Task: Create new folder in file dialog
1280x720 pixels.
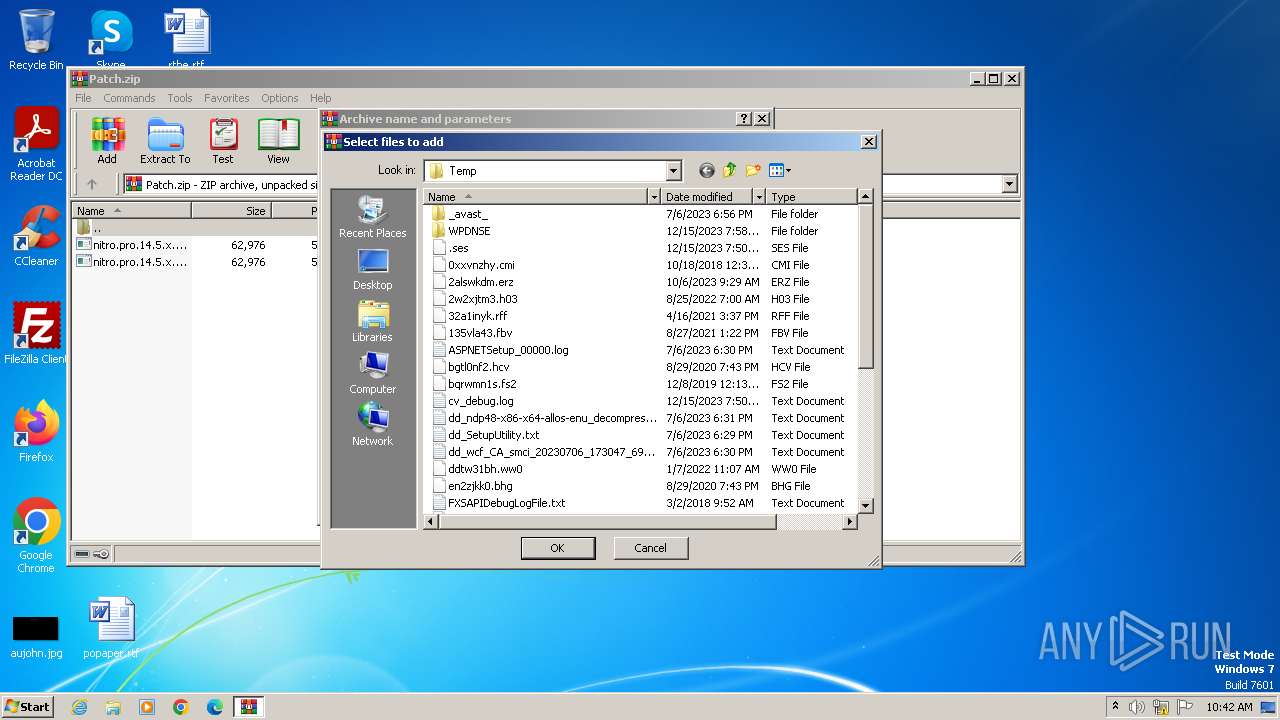Action: 753,171
